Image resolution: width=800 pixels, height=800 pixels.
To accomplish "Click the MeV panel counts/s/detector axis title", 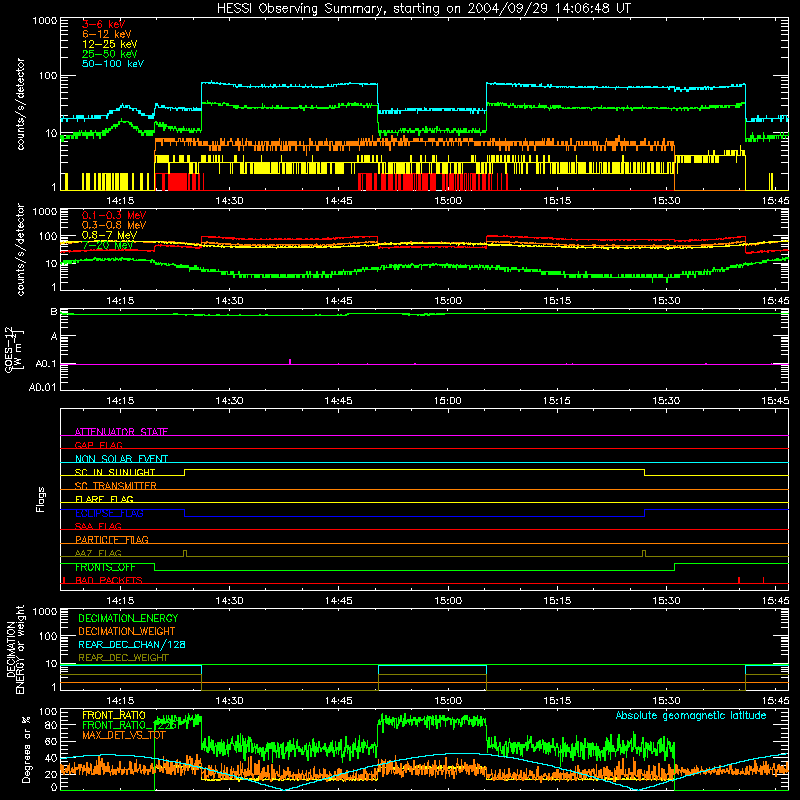I will 20,250.
